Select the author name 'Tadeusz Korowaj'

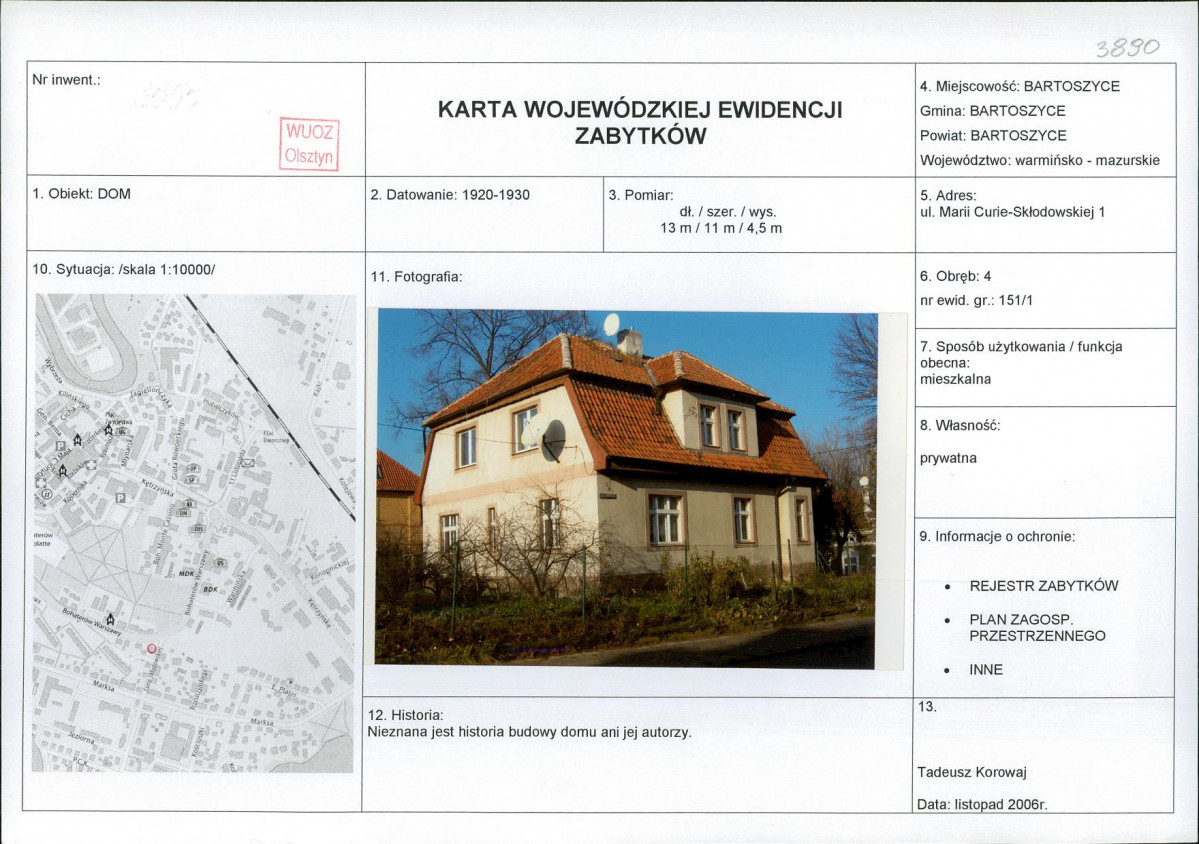click(x=972, y=773)
